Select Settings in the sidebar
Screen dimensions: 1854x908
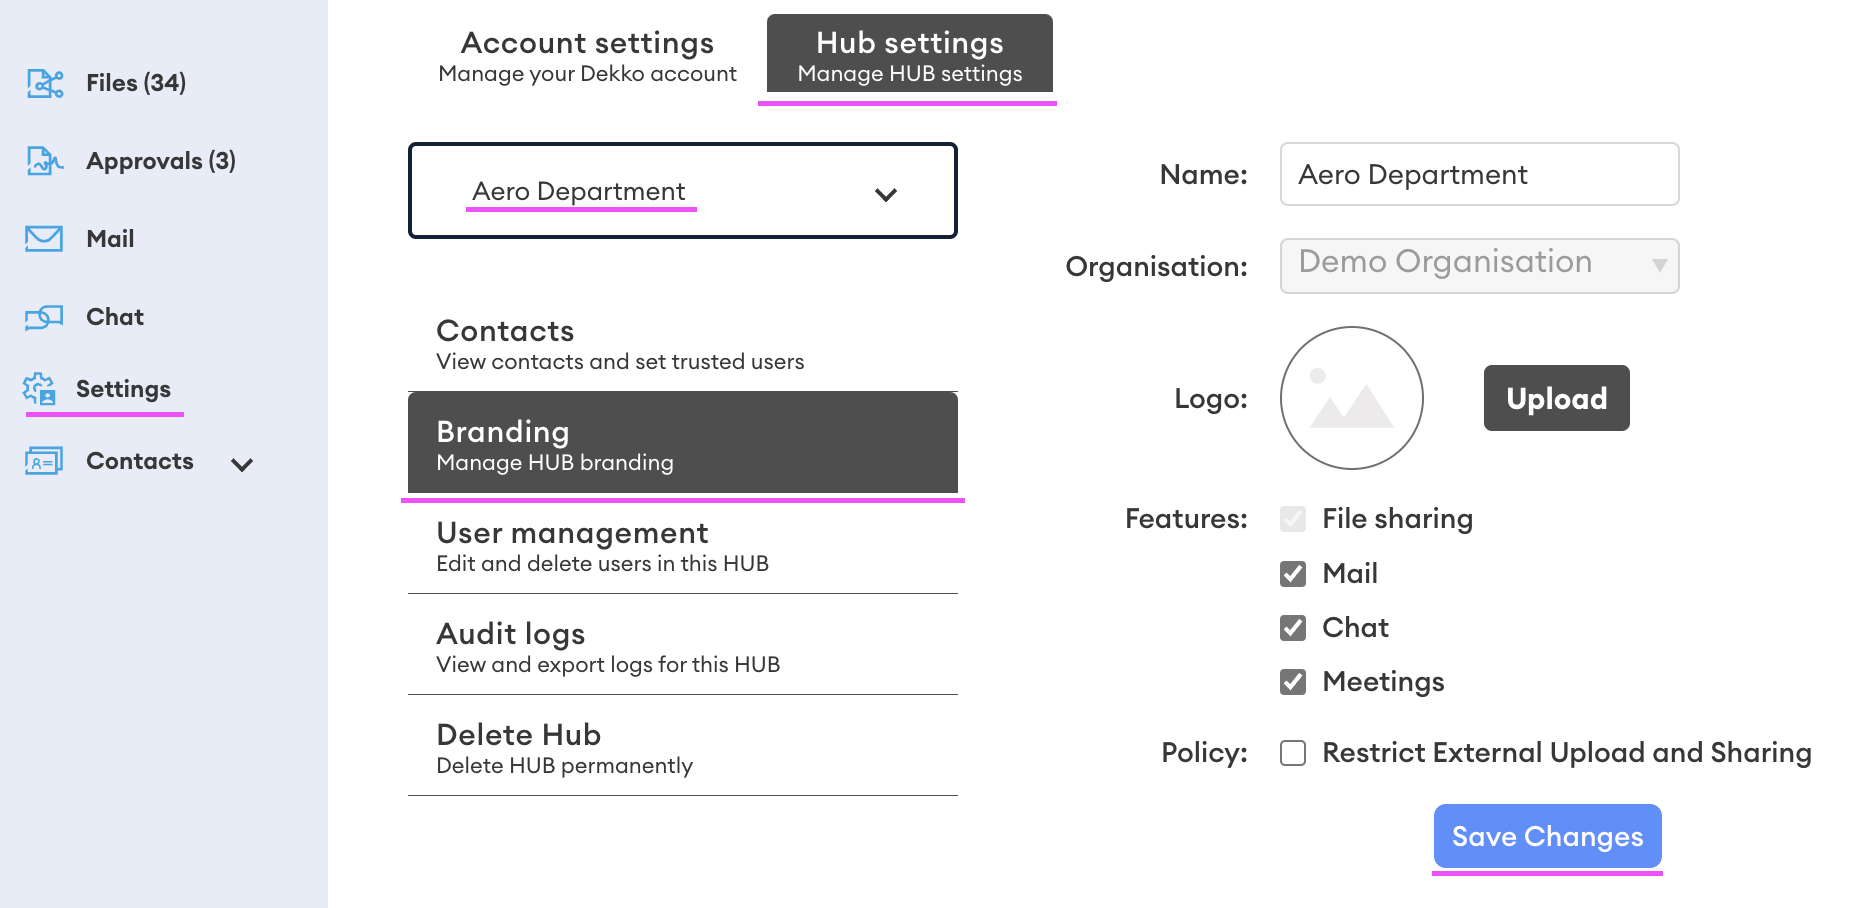tap(123, 388)
